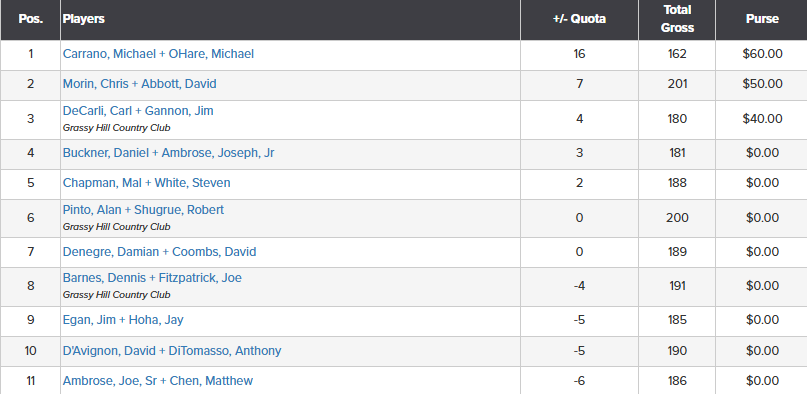Click the Purse column header

[x=762, y=20]
